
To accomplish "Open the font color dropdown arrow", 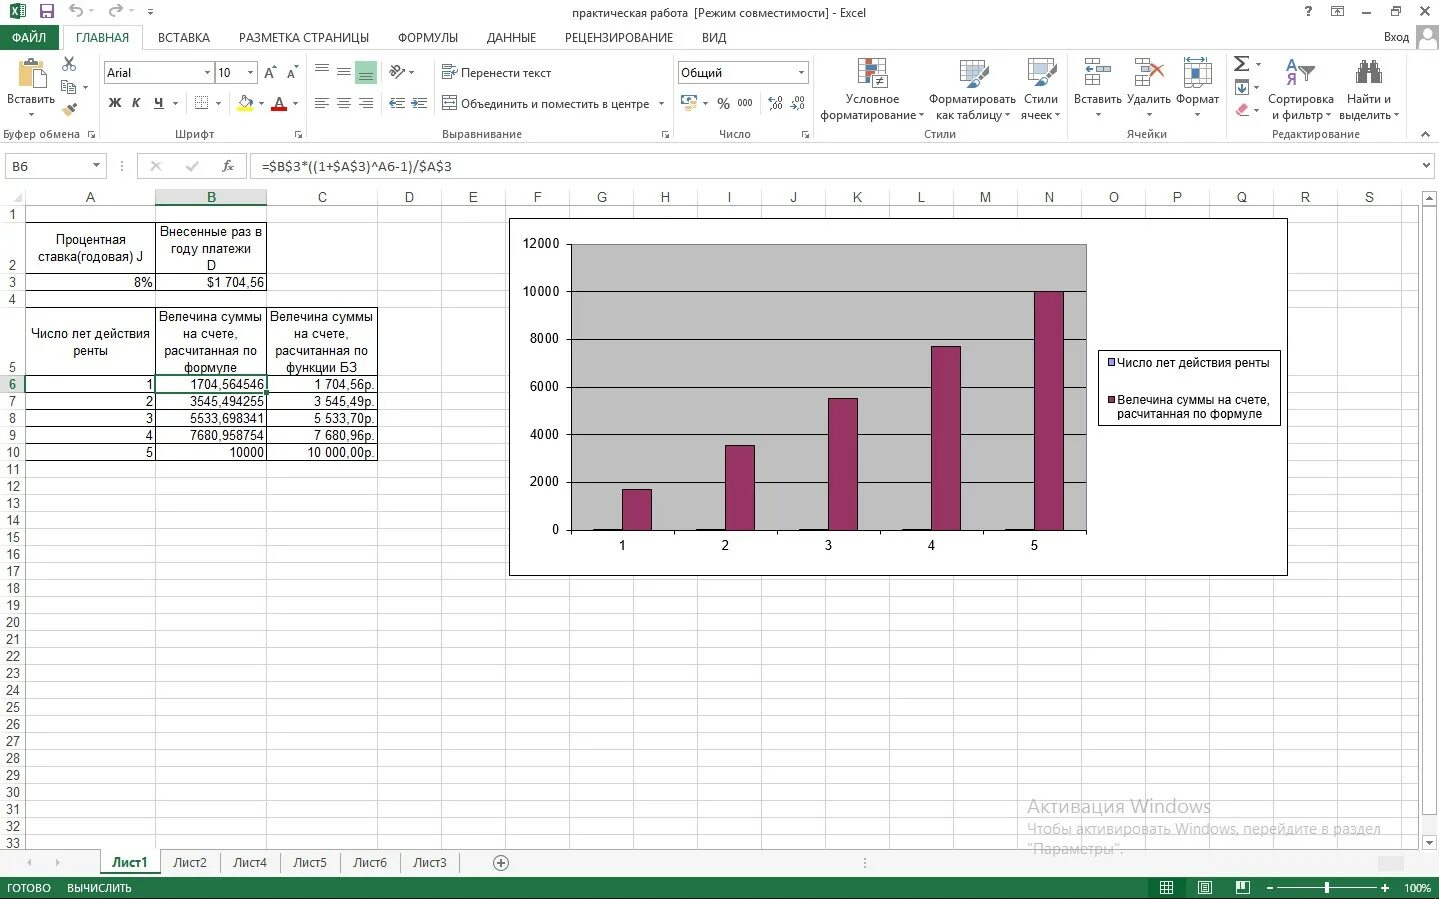I will [295, 103].
